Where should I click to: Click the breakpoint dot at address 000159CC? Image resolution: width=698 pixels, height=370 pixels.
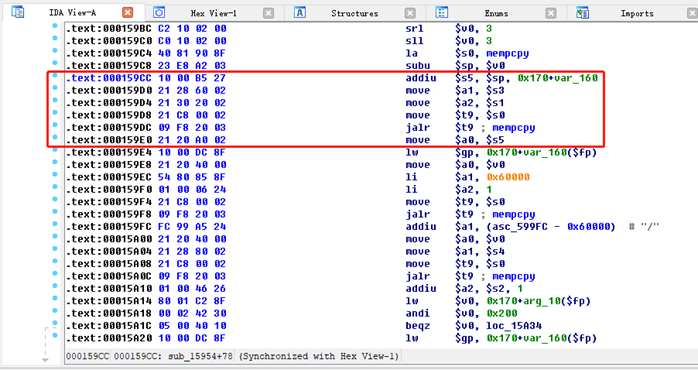[55, 76]
